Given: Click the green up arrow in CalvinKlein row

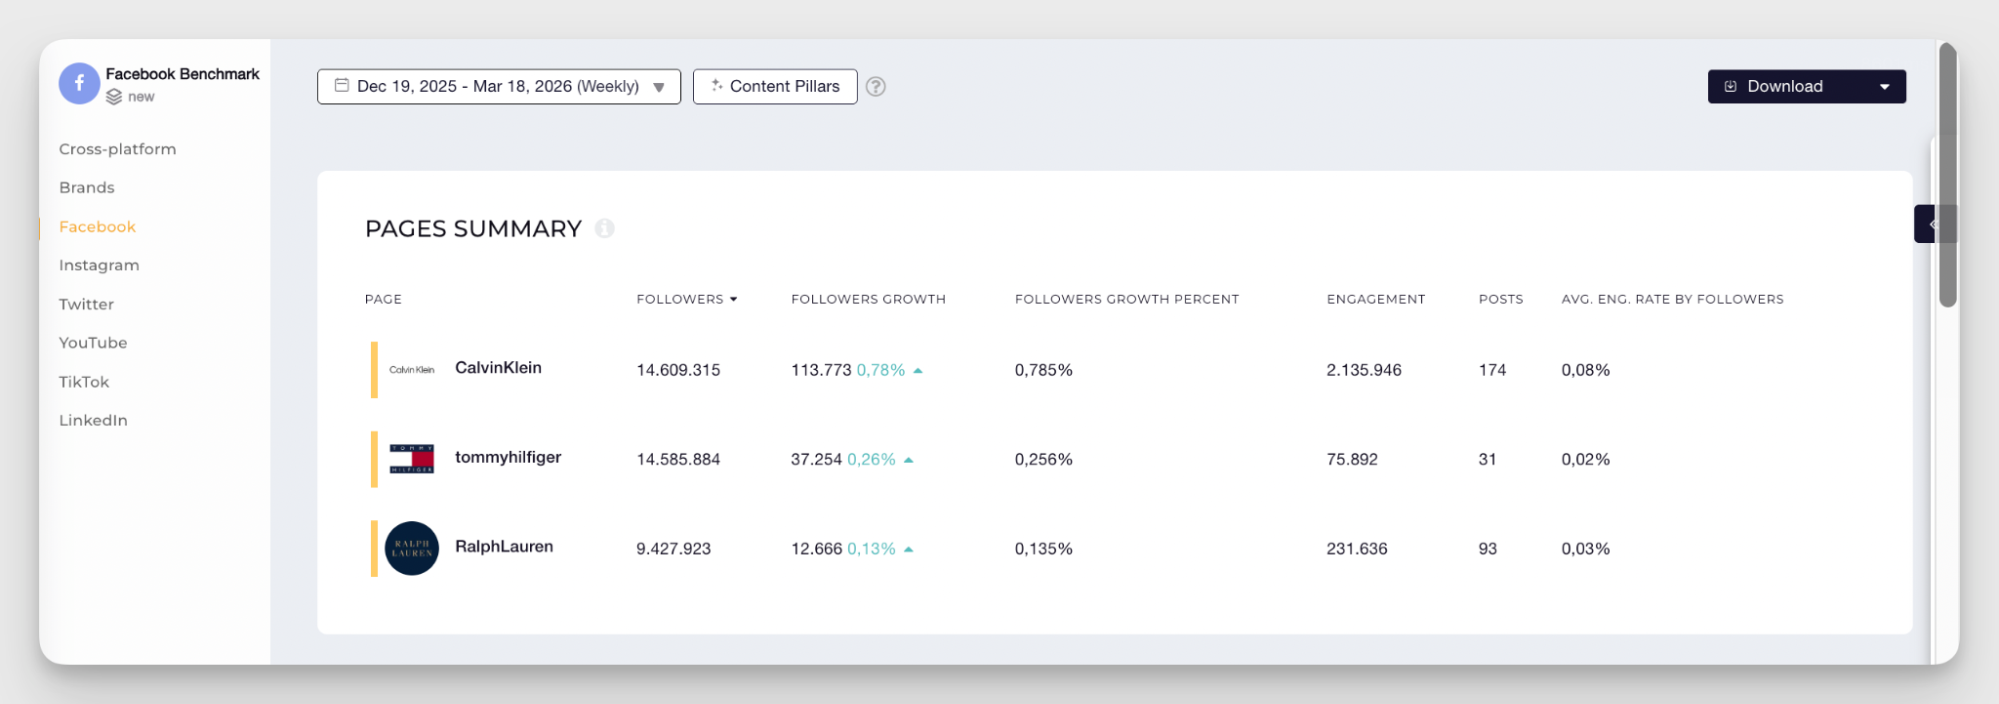Looking at the screenshot, I should 918,371.
